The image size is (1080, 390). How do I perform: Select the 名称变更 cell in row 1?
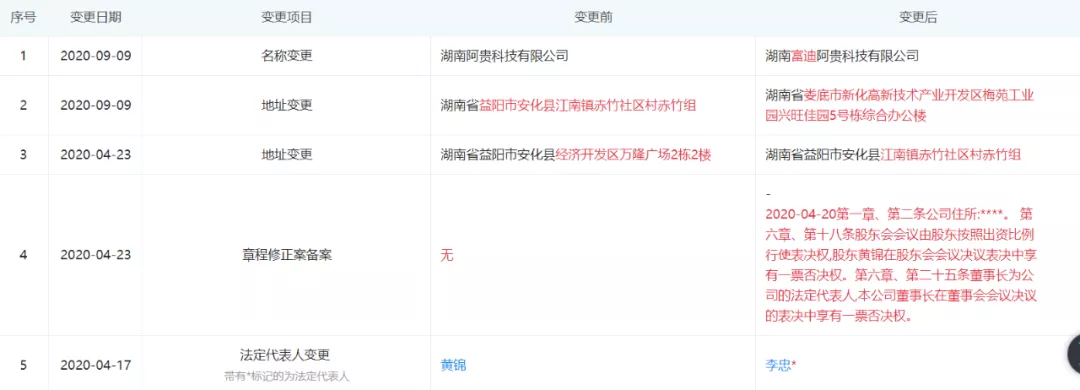click(x=287, y=56)
